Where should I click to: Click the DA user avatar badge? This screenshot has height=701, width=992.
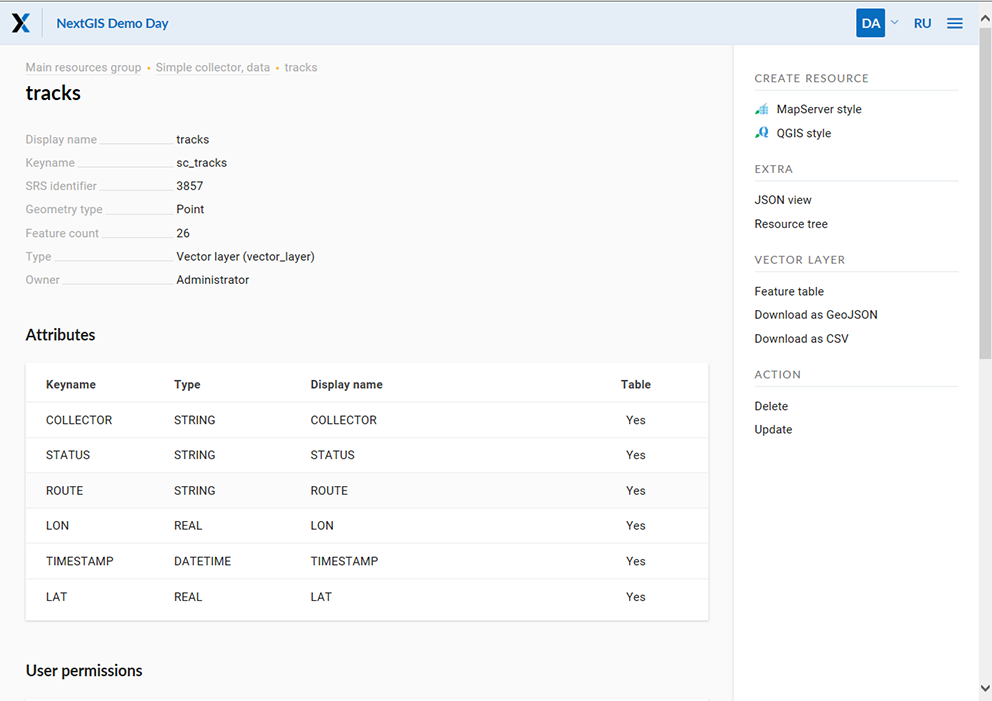[x=871, y=22]
